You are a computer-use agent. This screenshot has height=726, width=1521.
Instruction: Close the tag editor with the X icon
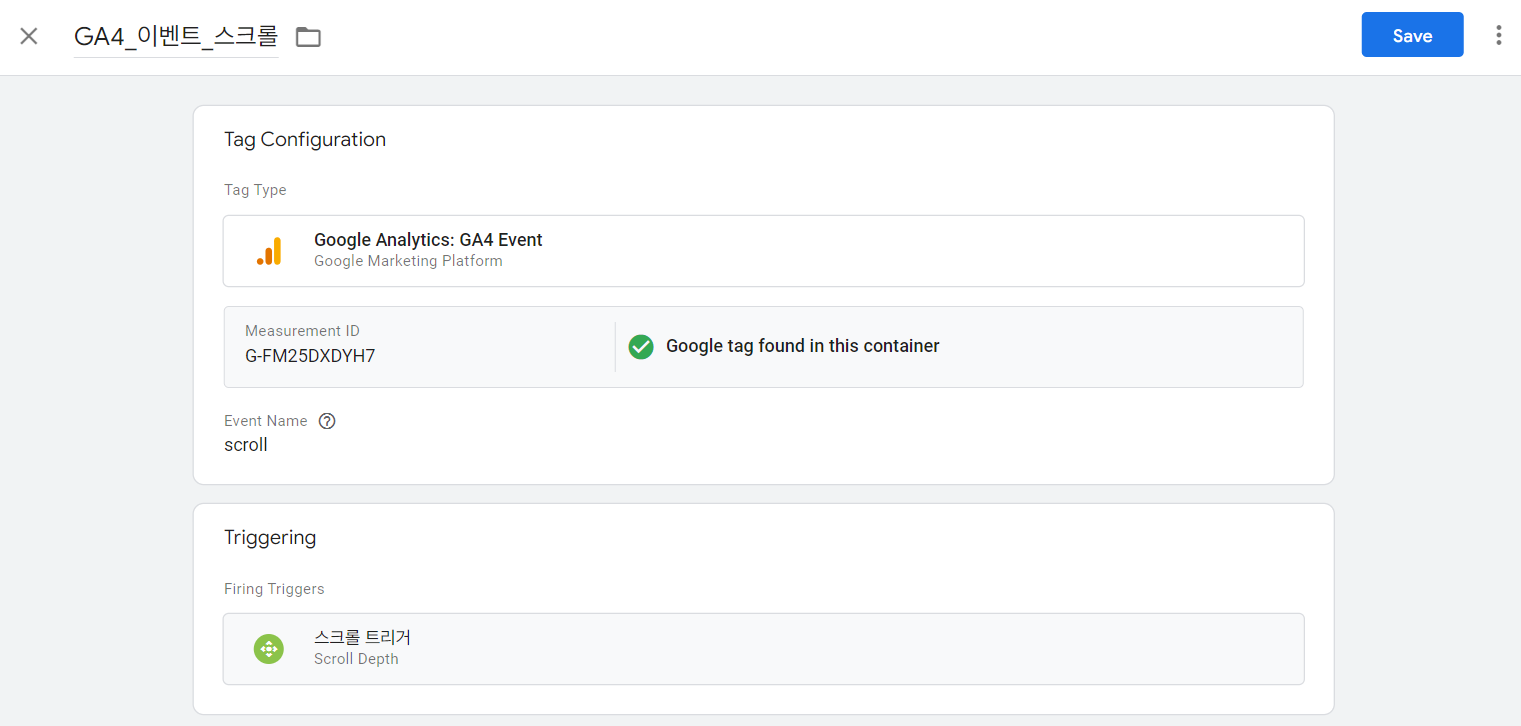tap(29, 36)
